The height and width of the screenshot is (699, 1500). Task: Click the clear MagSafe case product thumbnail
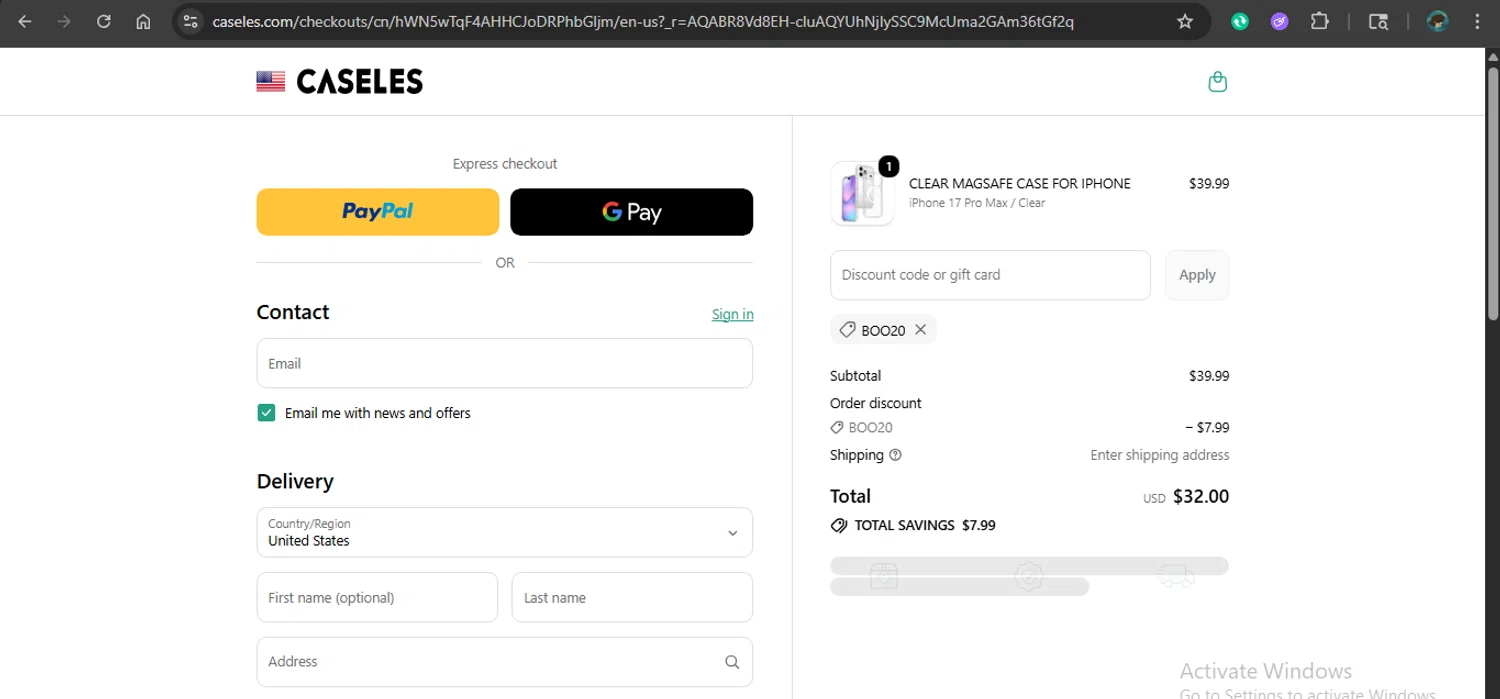pyautogui.click(x=862, y=193)
